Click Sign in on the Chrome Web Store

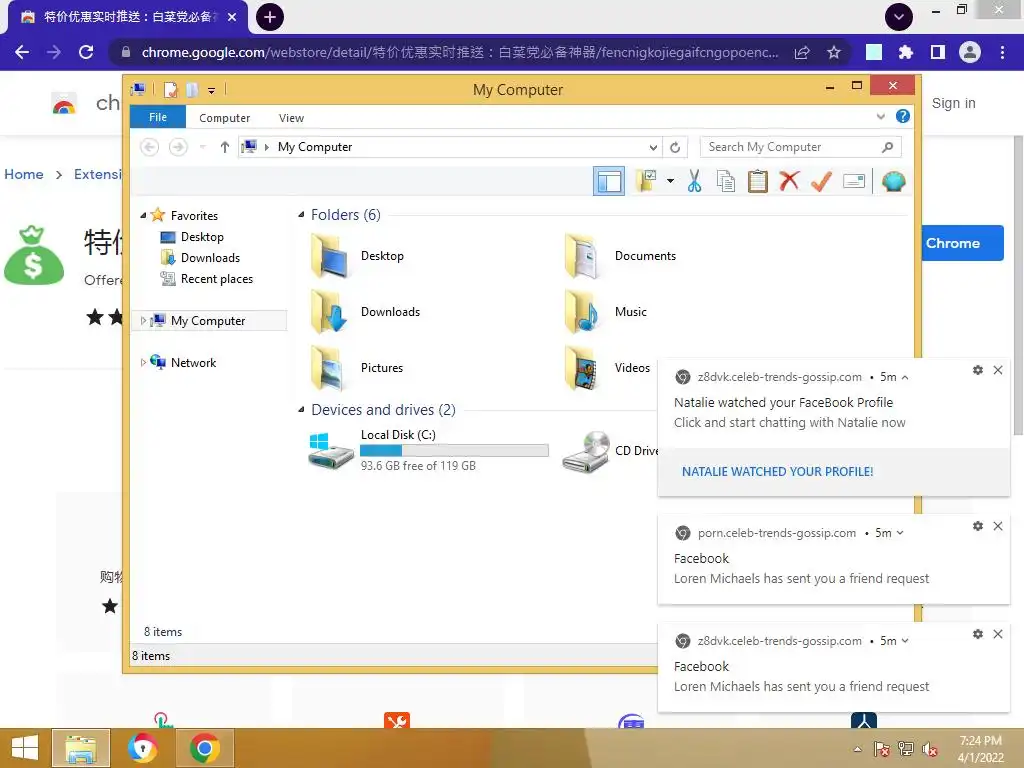click(x=953, y=103)
